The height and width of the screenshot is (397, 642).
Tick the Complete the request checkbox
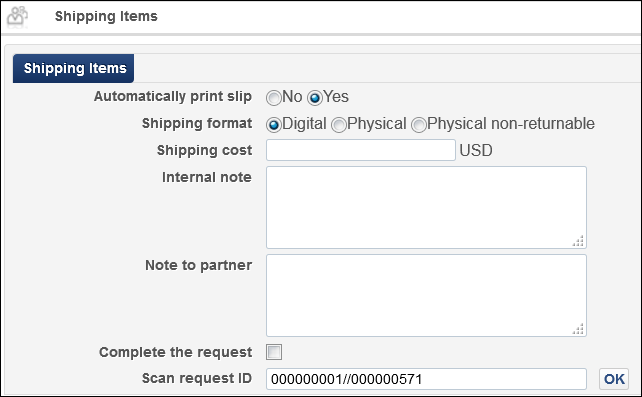274,352
